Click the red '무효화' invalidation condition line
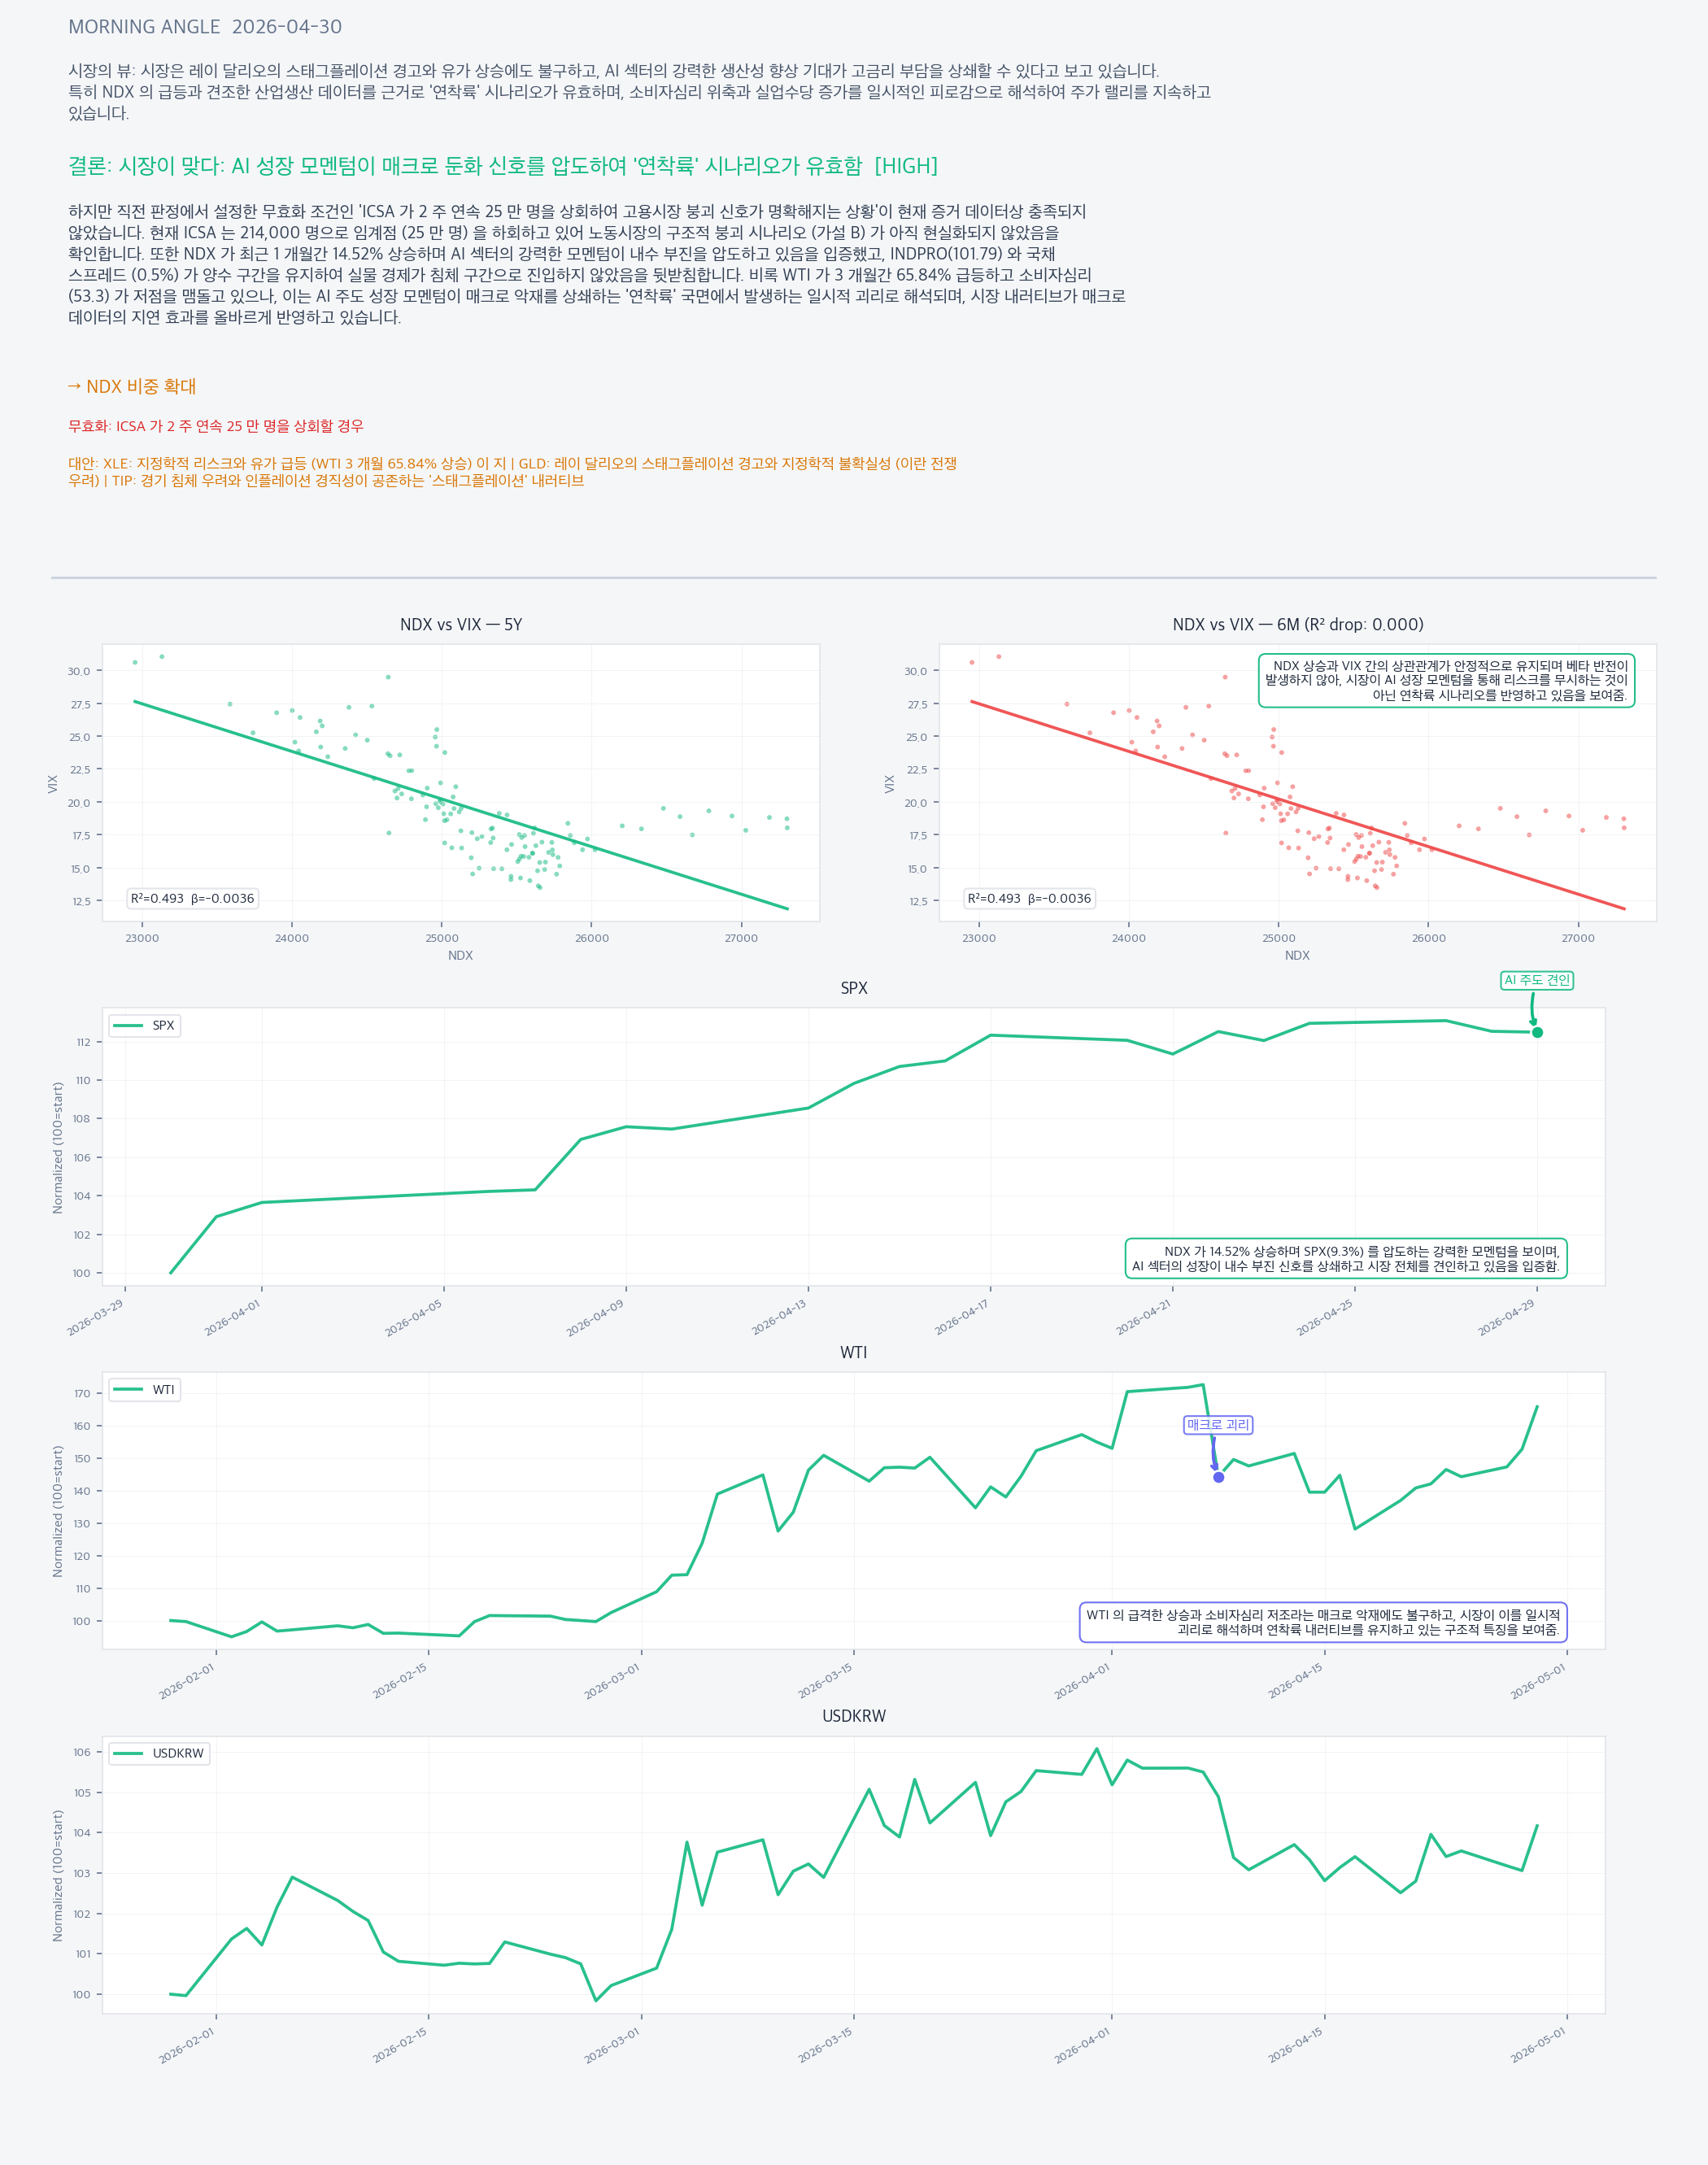The height and width of the screenshot is (2165, 1708). [216, 426]
